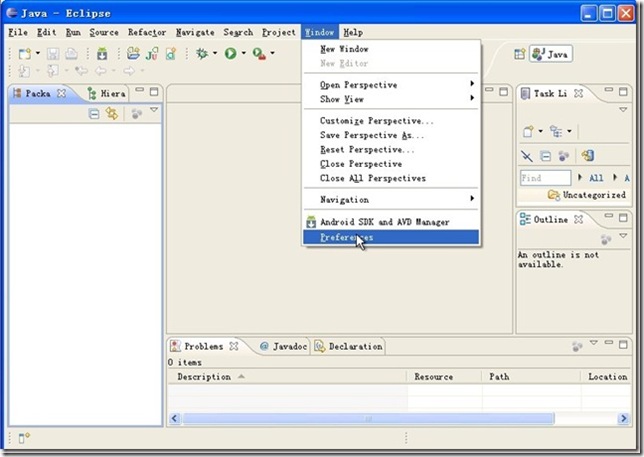Image resolution: width=644 pixels, height=457 pixels.
Task: Select Save Perspective As menu entry
Action: 391,135
